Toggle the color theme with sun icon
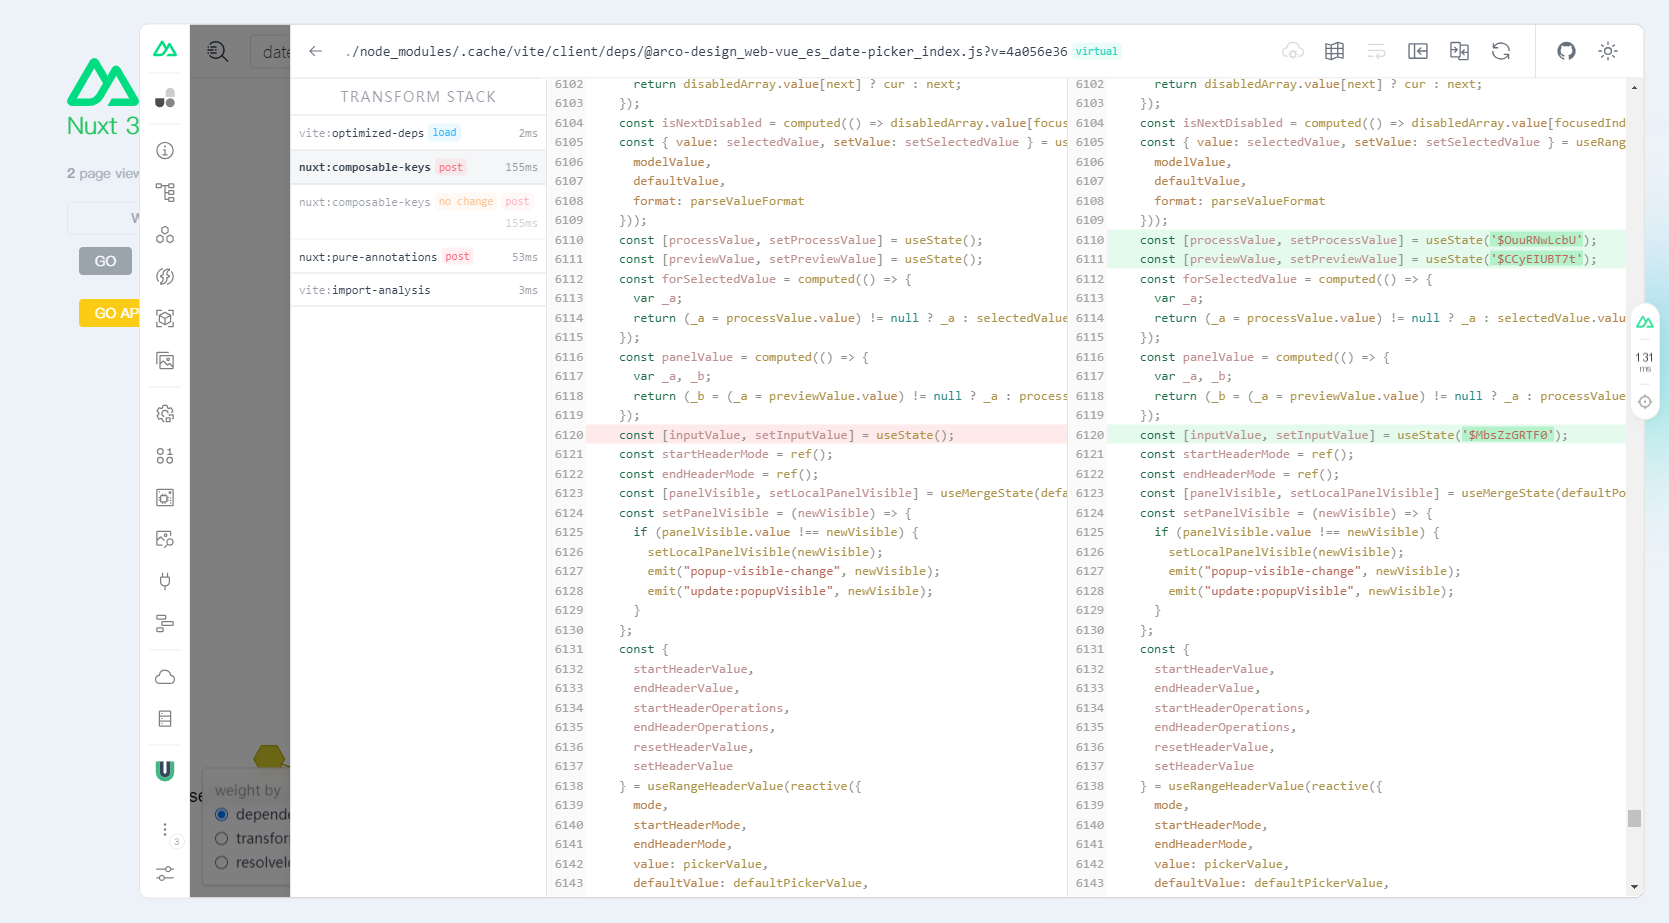 (1608, 51)
